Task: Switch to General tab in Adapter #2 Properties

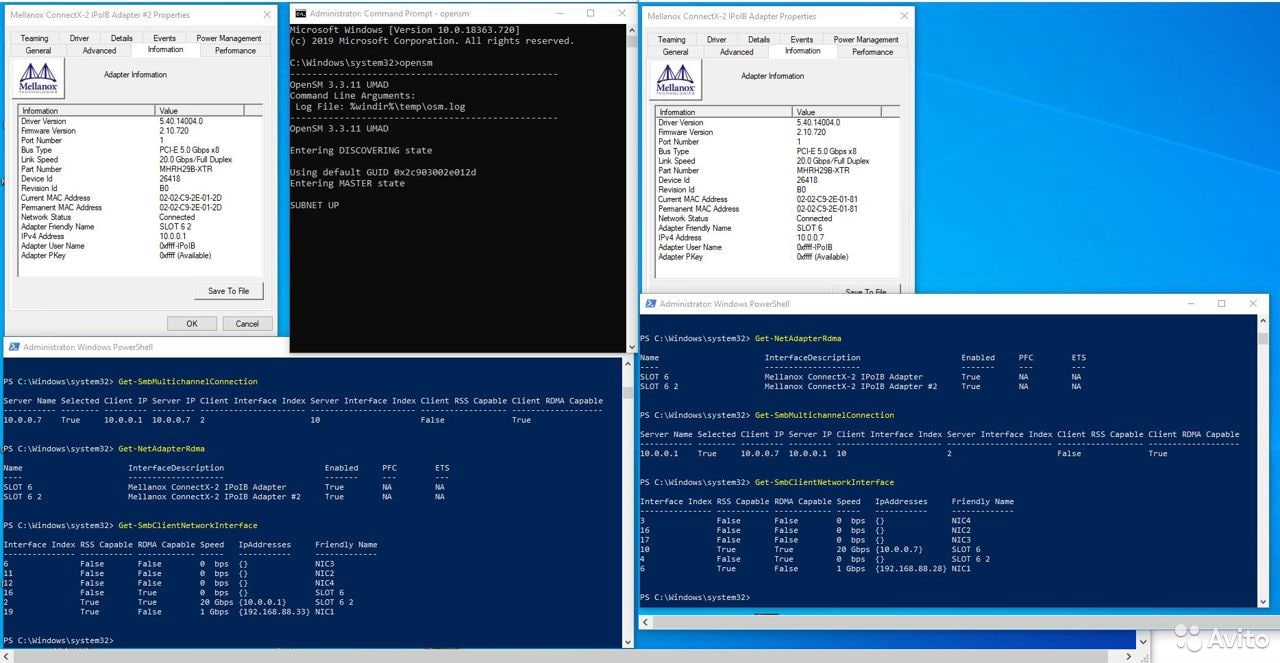Action: coord(39,50)
